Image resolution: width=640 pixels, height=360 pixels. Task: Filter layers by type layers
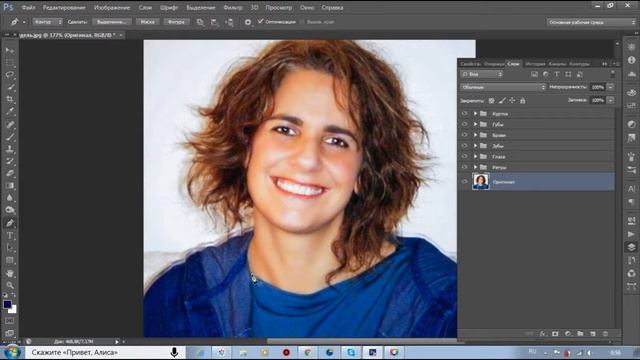tap(557, 74)
